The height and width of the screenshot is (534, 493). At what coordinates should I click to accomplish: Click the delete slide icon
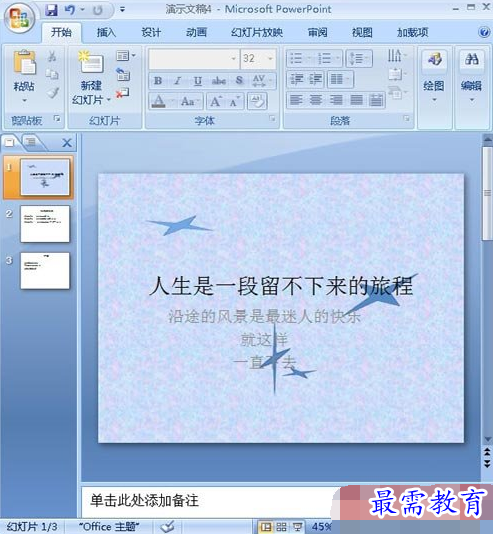[x=122, y=93]
